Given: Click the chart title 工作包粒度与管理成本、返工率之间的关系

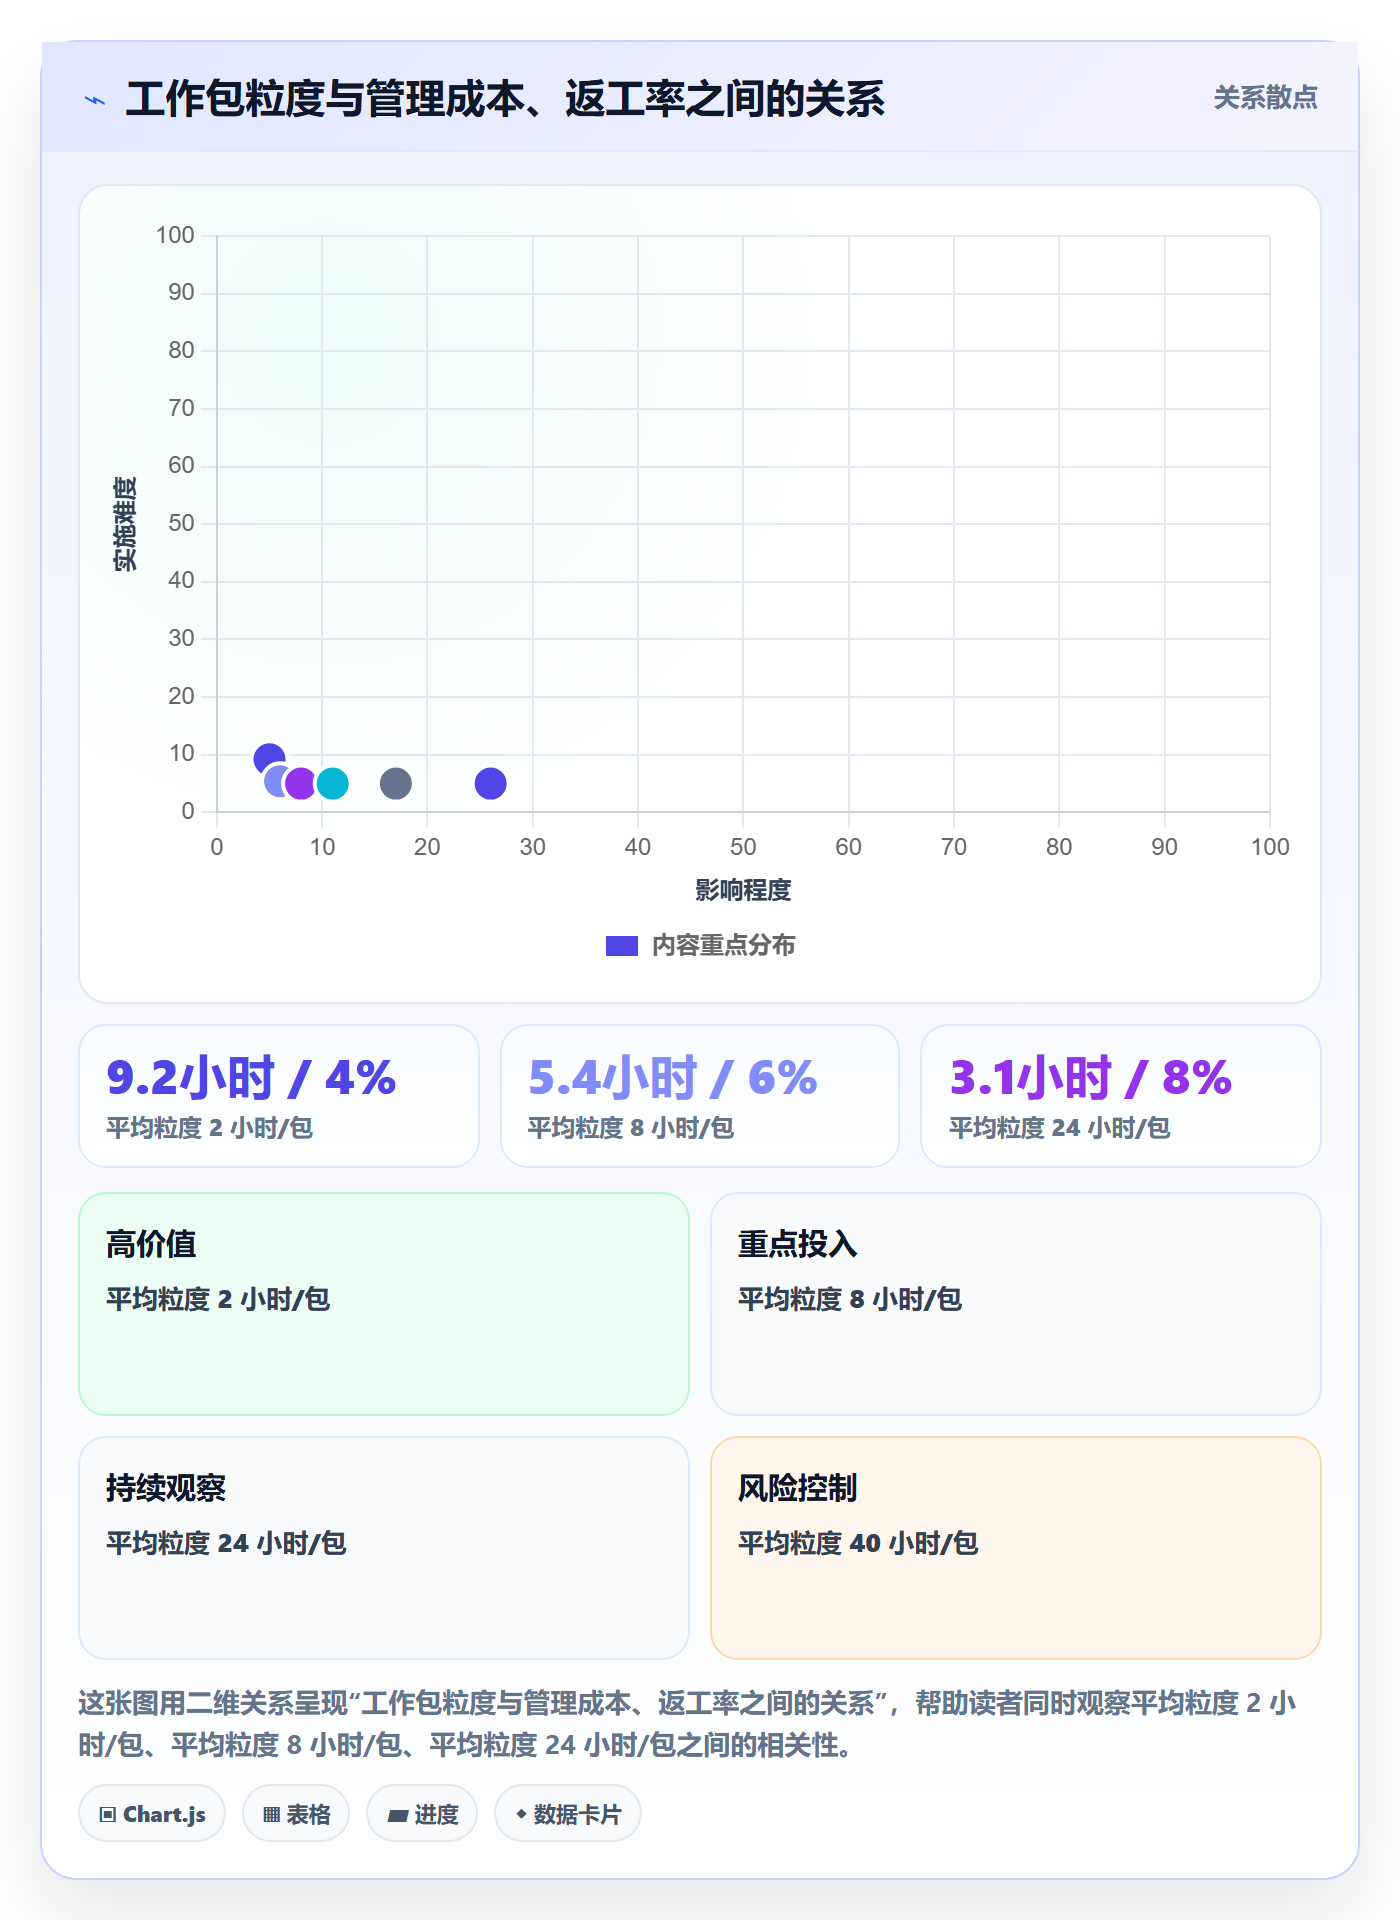Looking at the screenshot, I should [505, 99].
